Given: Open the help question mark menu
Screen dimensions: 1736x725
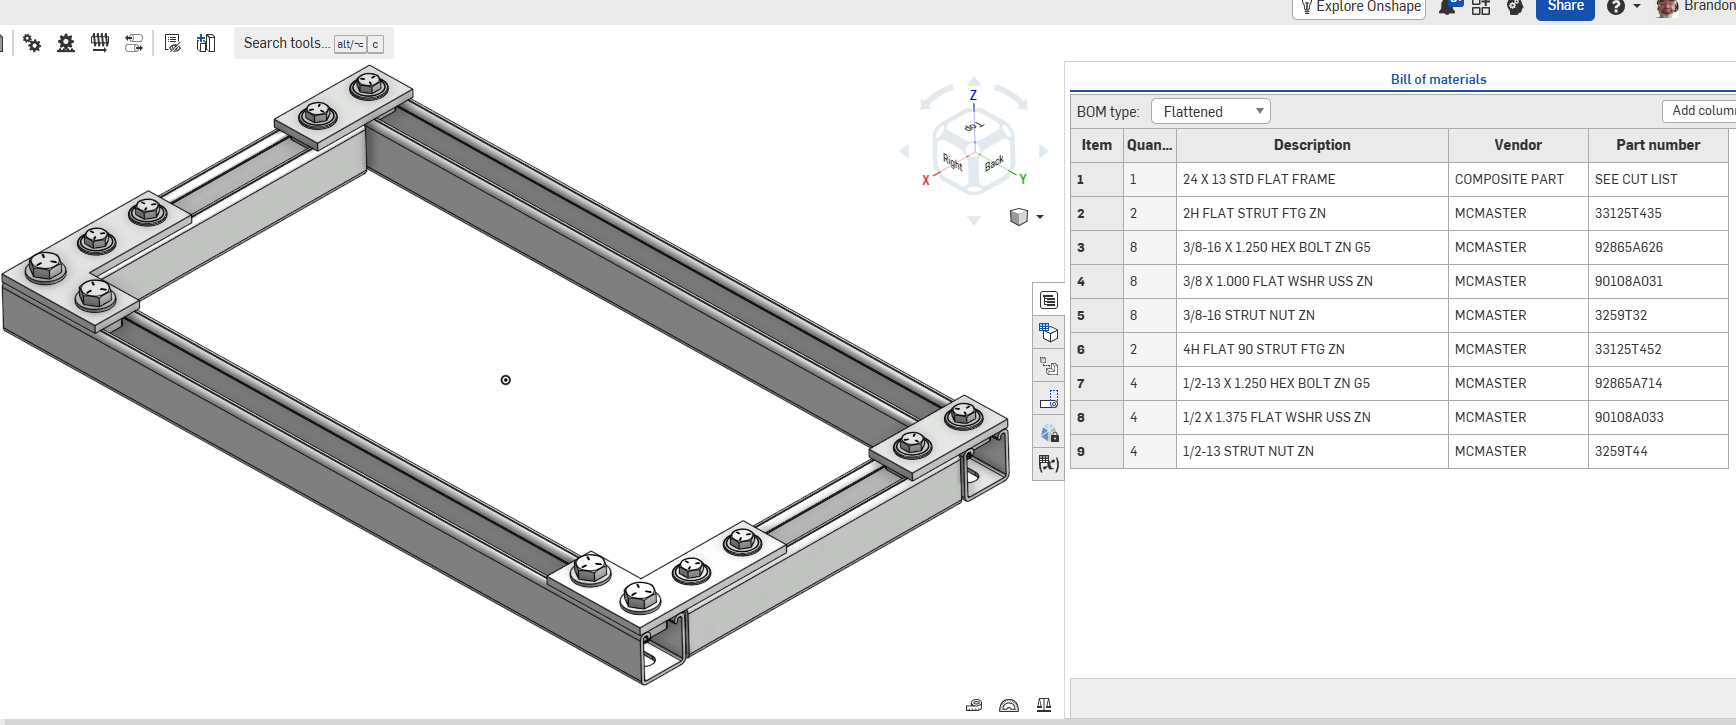Looking at the screenshot, I should tap(1623, 7).
